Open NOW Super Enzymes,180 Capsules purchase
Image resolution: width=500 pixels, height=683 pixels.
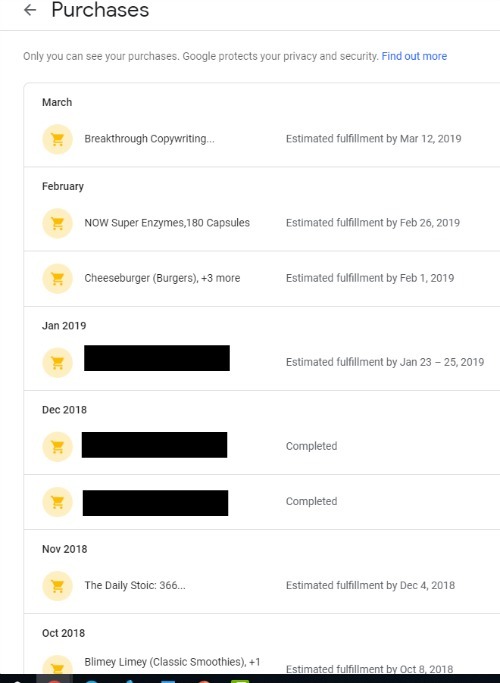coord(167,223)
